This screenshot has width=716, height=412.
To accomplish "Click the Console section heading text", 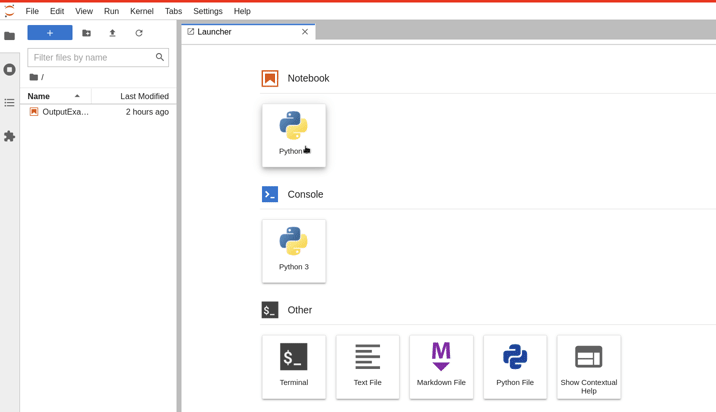I will [305, 194].
